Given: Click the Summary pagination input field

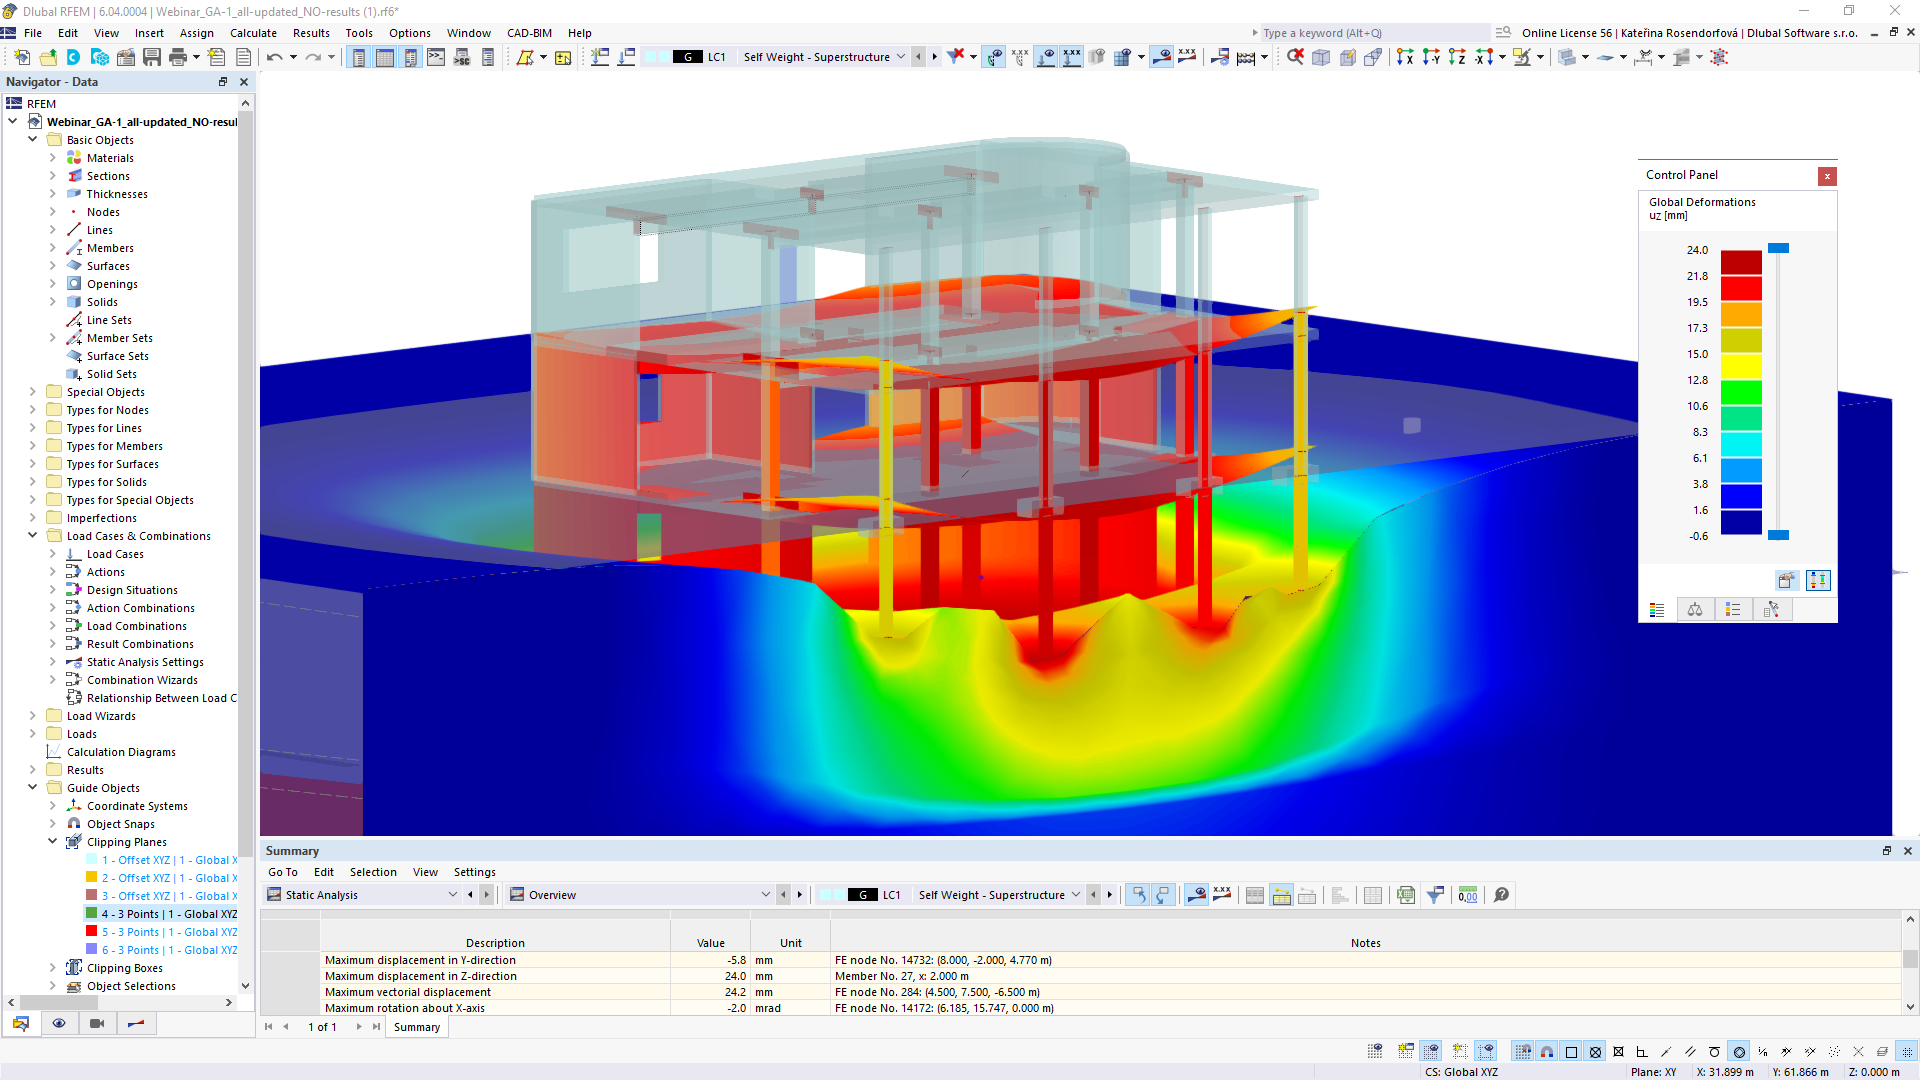Looking at the screenshot, I should pyautogui.click(x=326, y=1027).
